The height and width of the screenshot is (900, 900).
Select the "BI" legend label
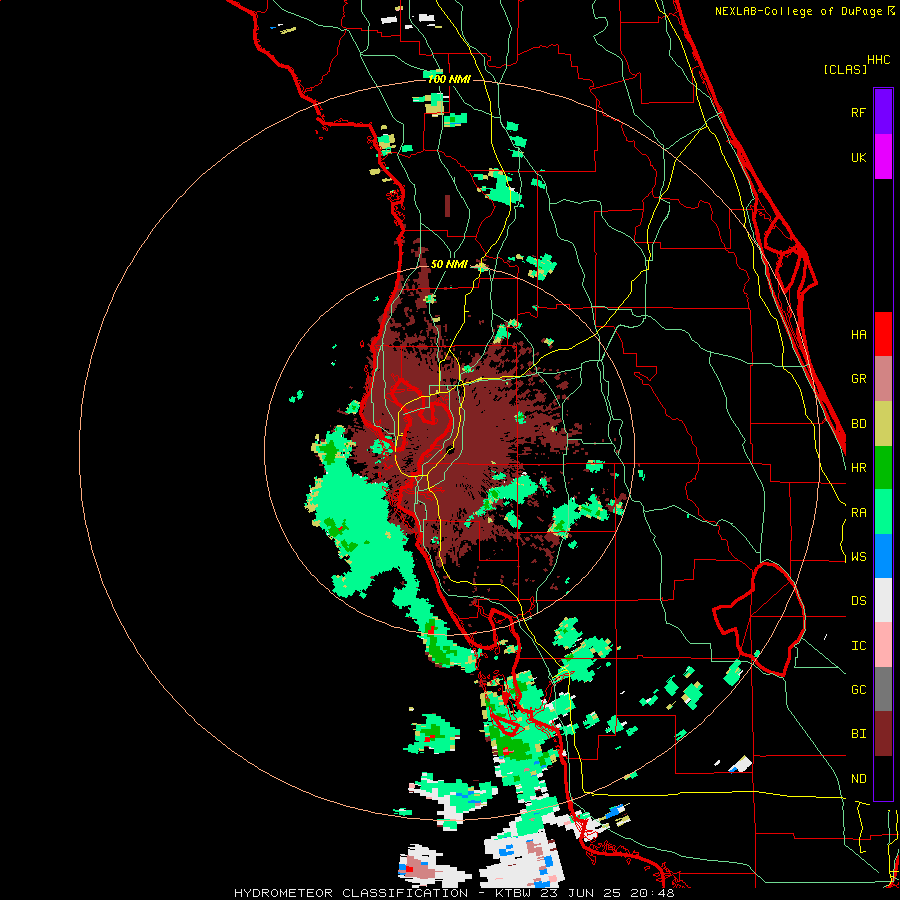pyautogui.click(x=858, y=734)
